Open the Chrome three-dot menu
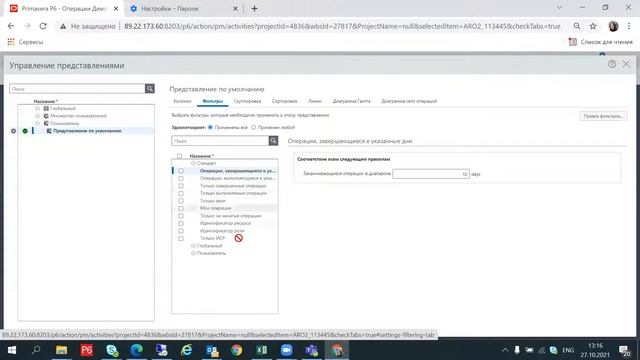 [629, 26]
